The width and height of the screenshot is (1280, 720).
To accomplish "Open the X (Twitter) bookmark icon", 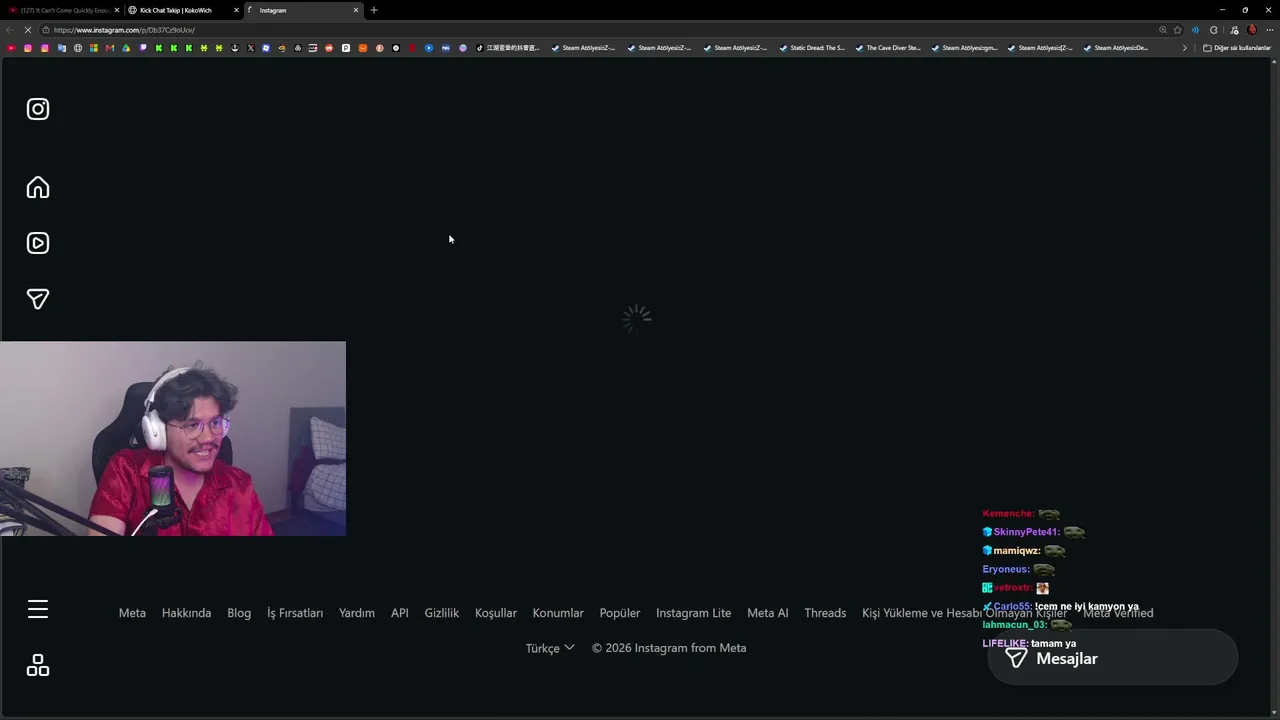I will (250, 48).
